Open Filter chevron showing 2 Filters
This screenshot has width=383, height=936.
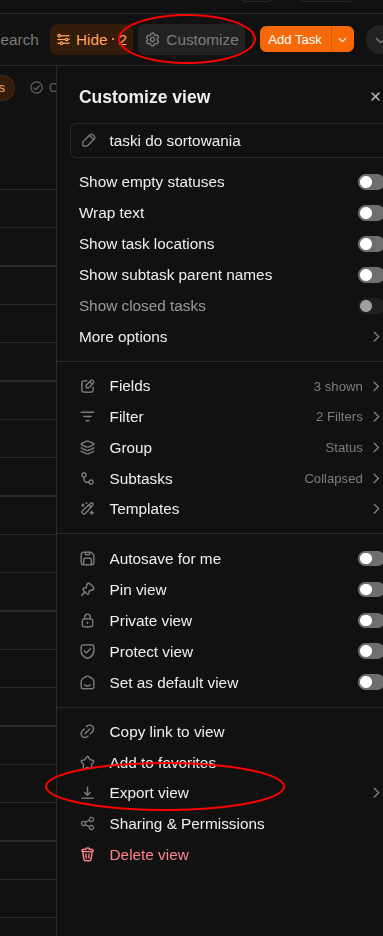coord(376,417)
